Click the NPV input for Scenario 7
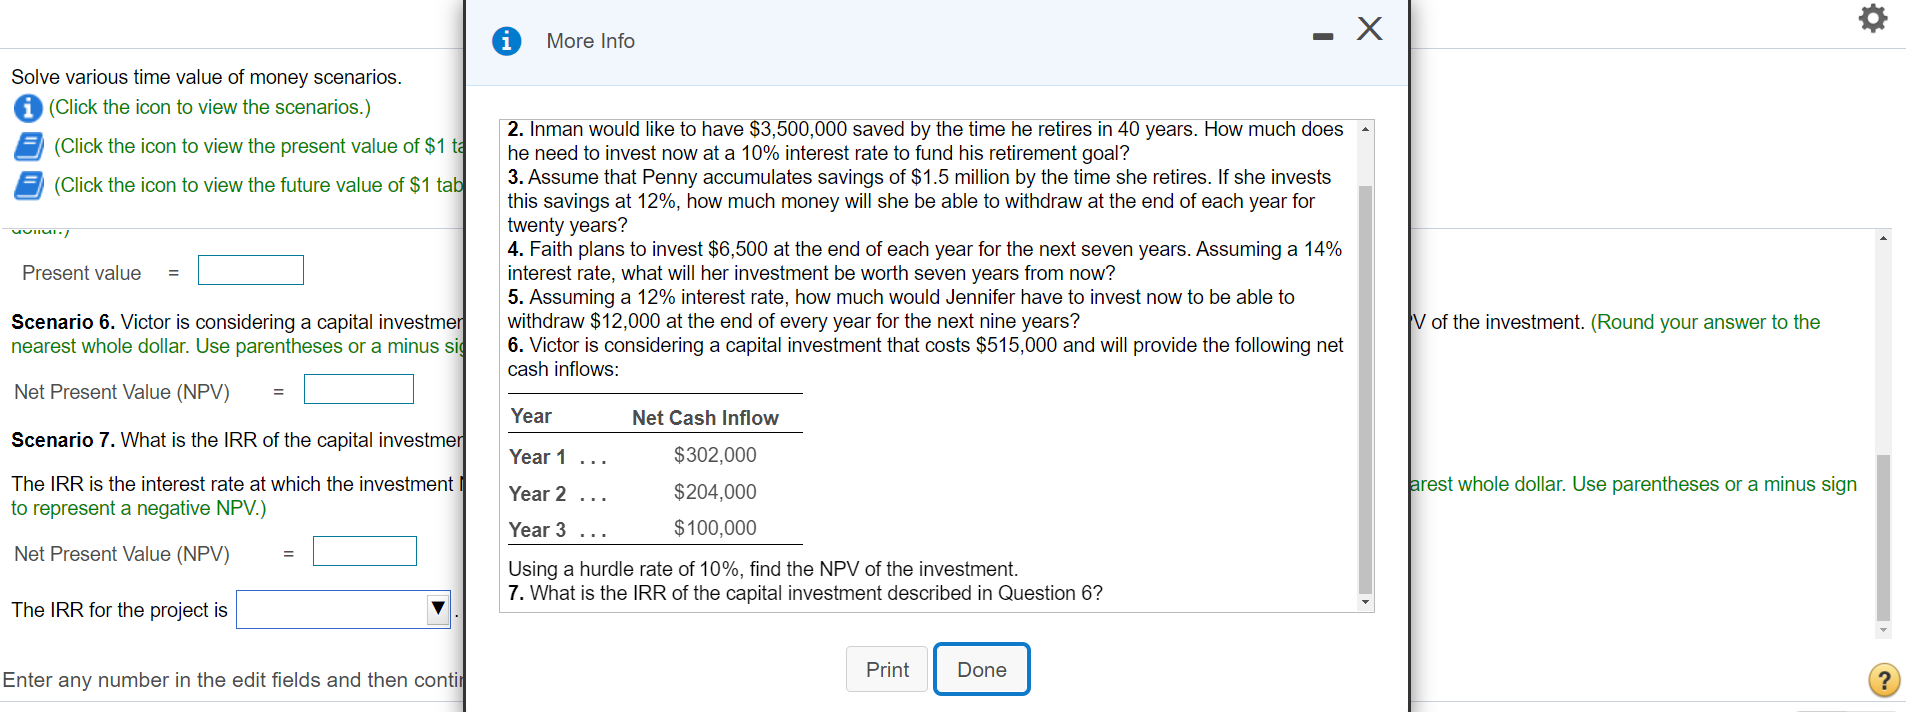Image resolution: width=1906 pixels, height=712 pixels. coord(364,551)
